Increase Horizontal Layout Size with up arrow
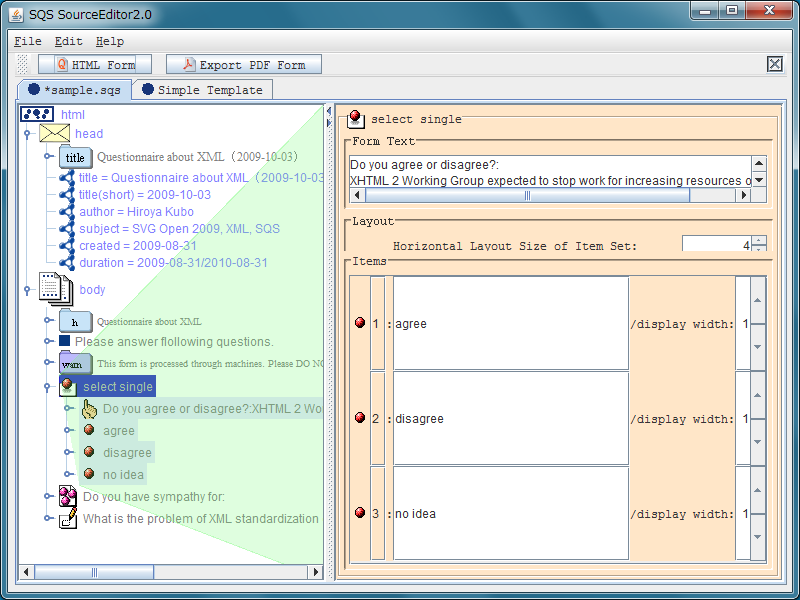800x600 pixels. click(759, 240)
